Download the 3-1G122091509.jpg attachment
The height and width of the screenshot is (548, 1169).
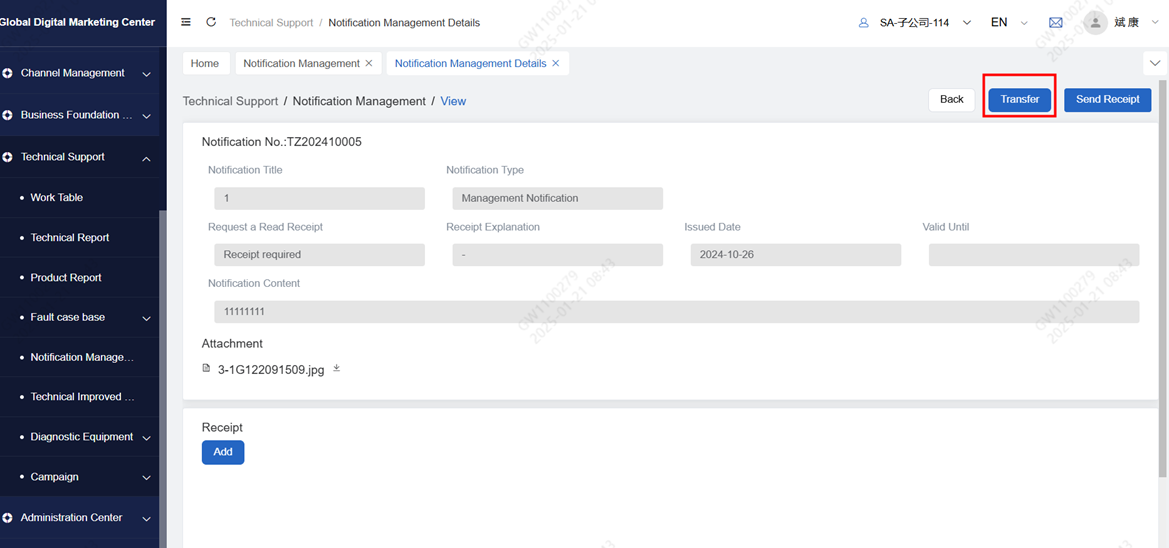coord(337,369)
